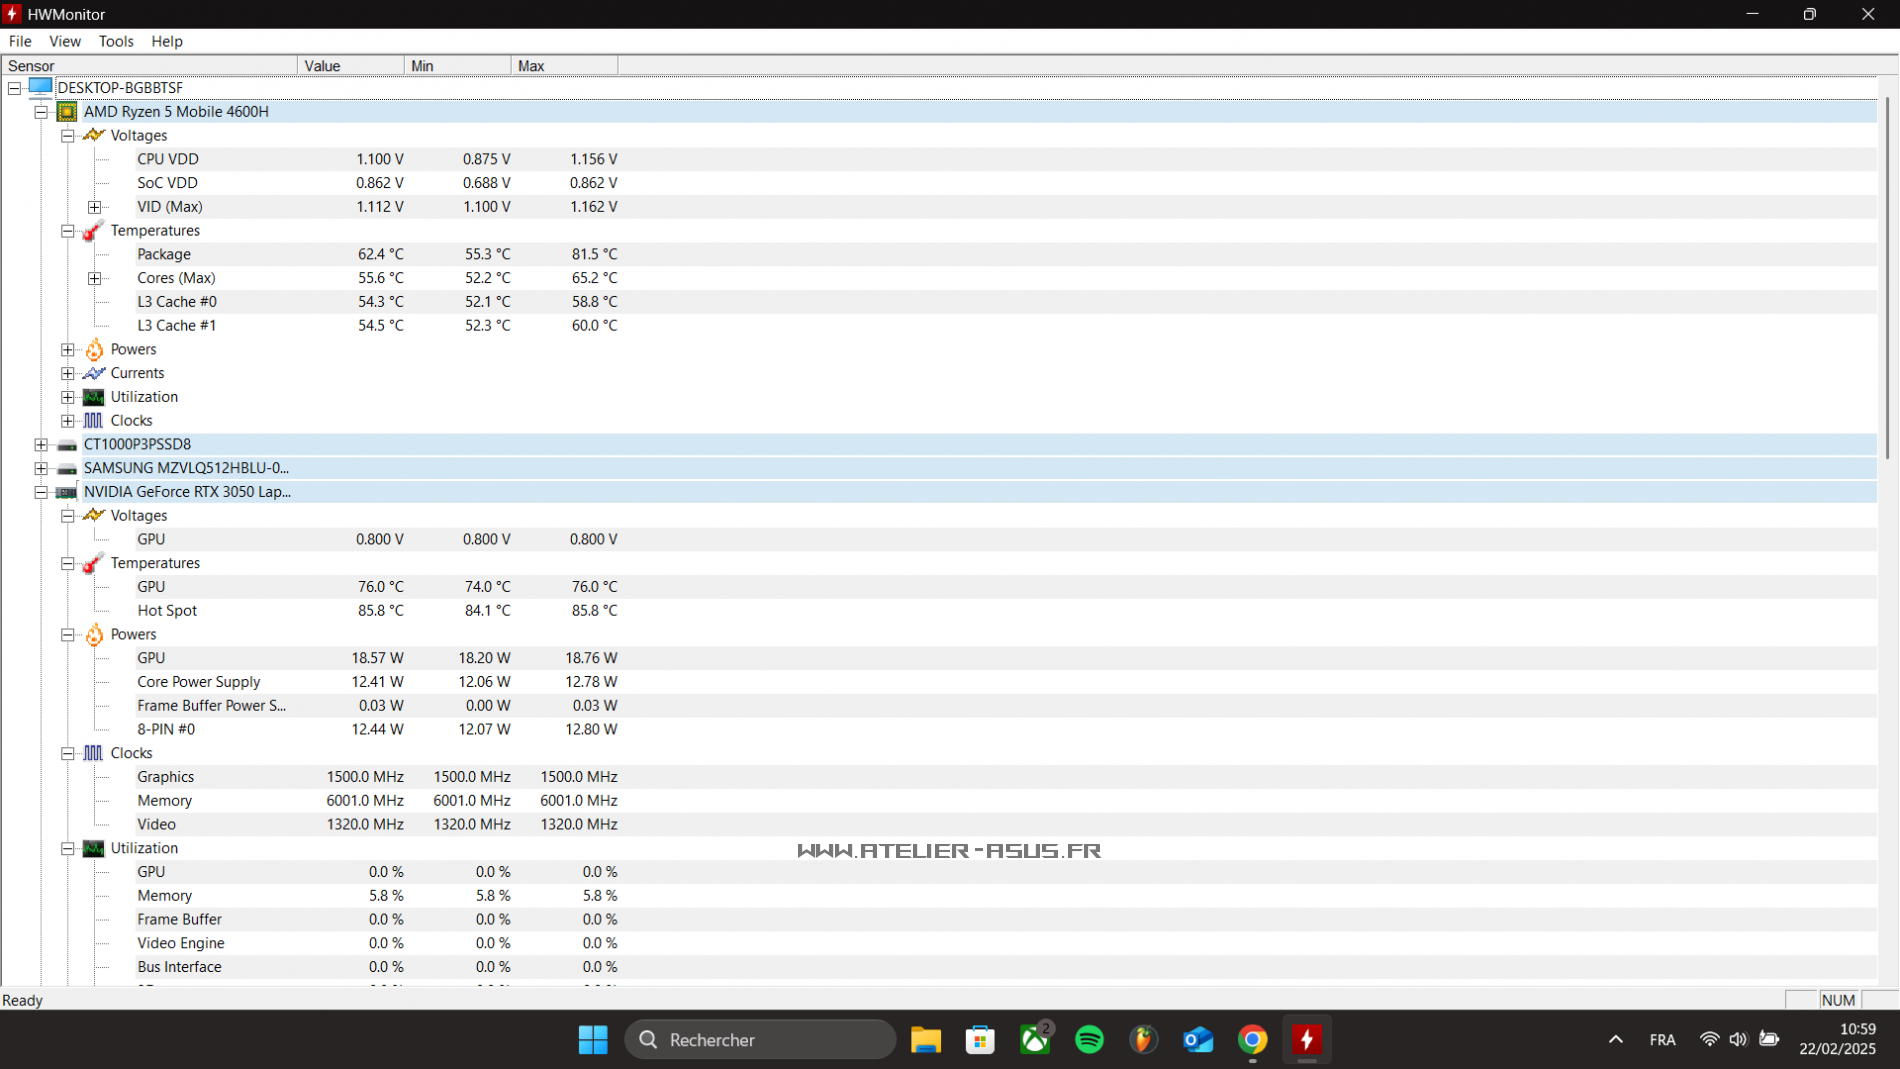Image resolution: width=1900 pixels, height=1069 pixels.
Task: Collapse the CPU Voltages group
Action: click(67, 136)
